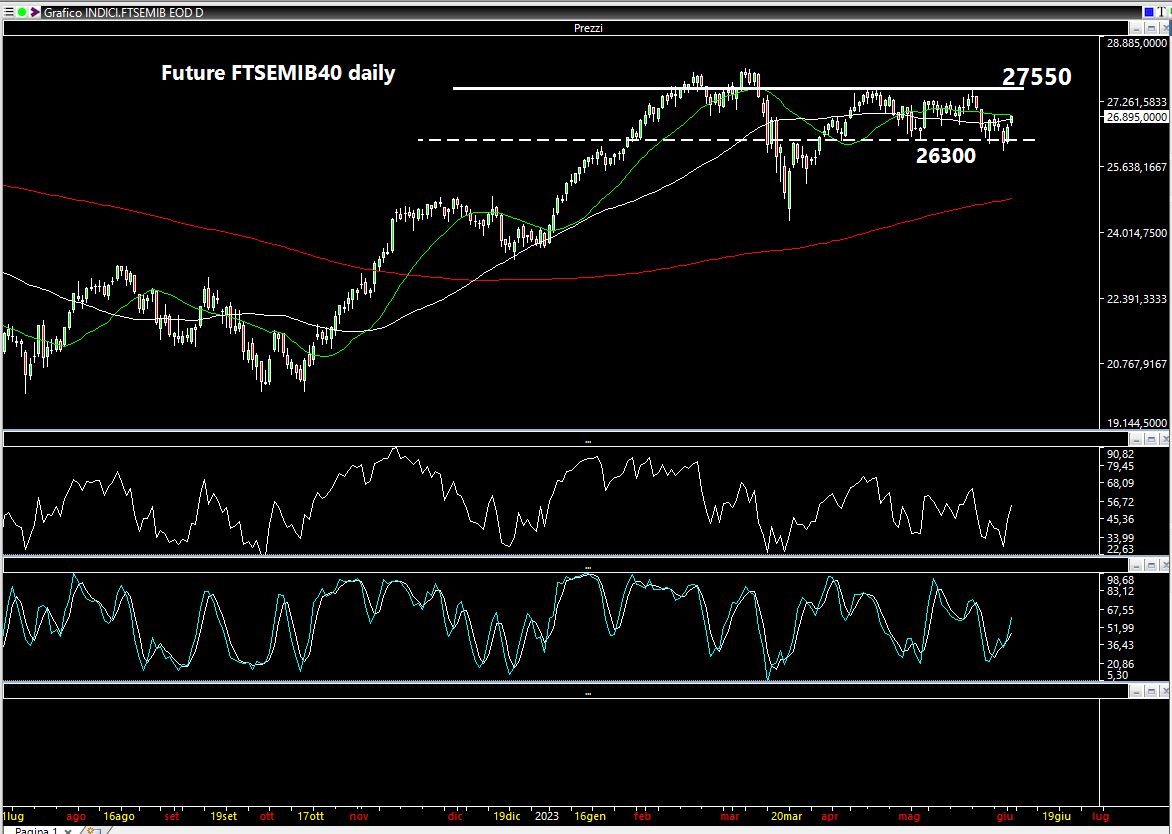Click the 51,99 stochastic scale value
1172x834 pixels.
click(x=1120, y=628)
